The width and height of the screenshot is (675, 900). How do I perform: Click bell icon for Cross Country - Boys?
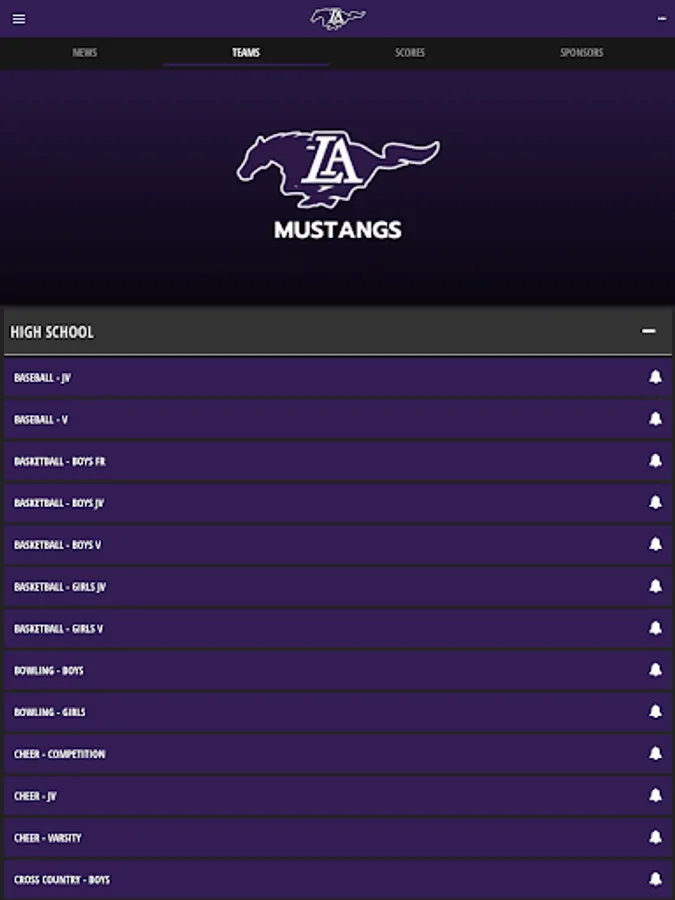(655, 879)
